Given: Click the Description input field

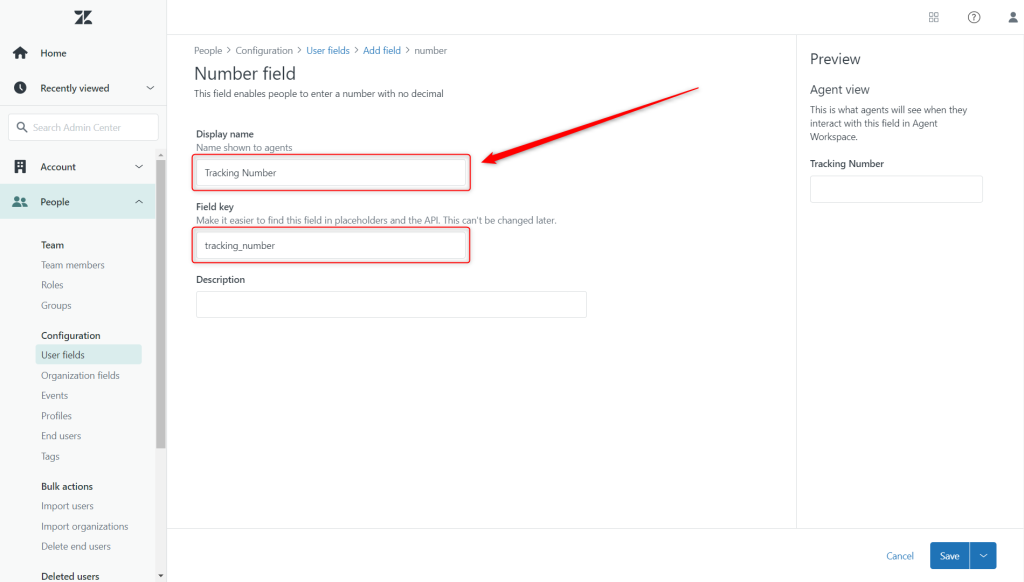Looking at the screenshot, I should click(x=391, y=305).
